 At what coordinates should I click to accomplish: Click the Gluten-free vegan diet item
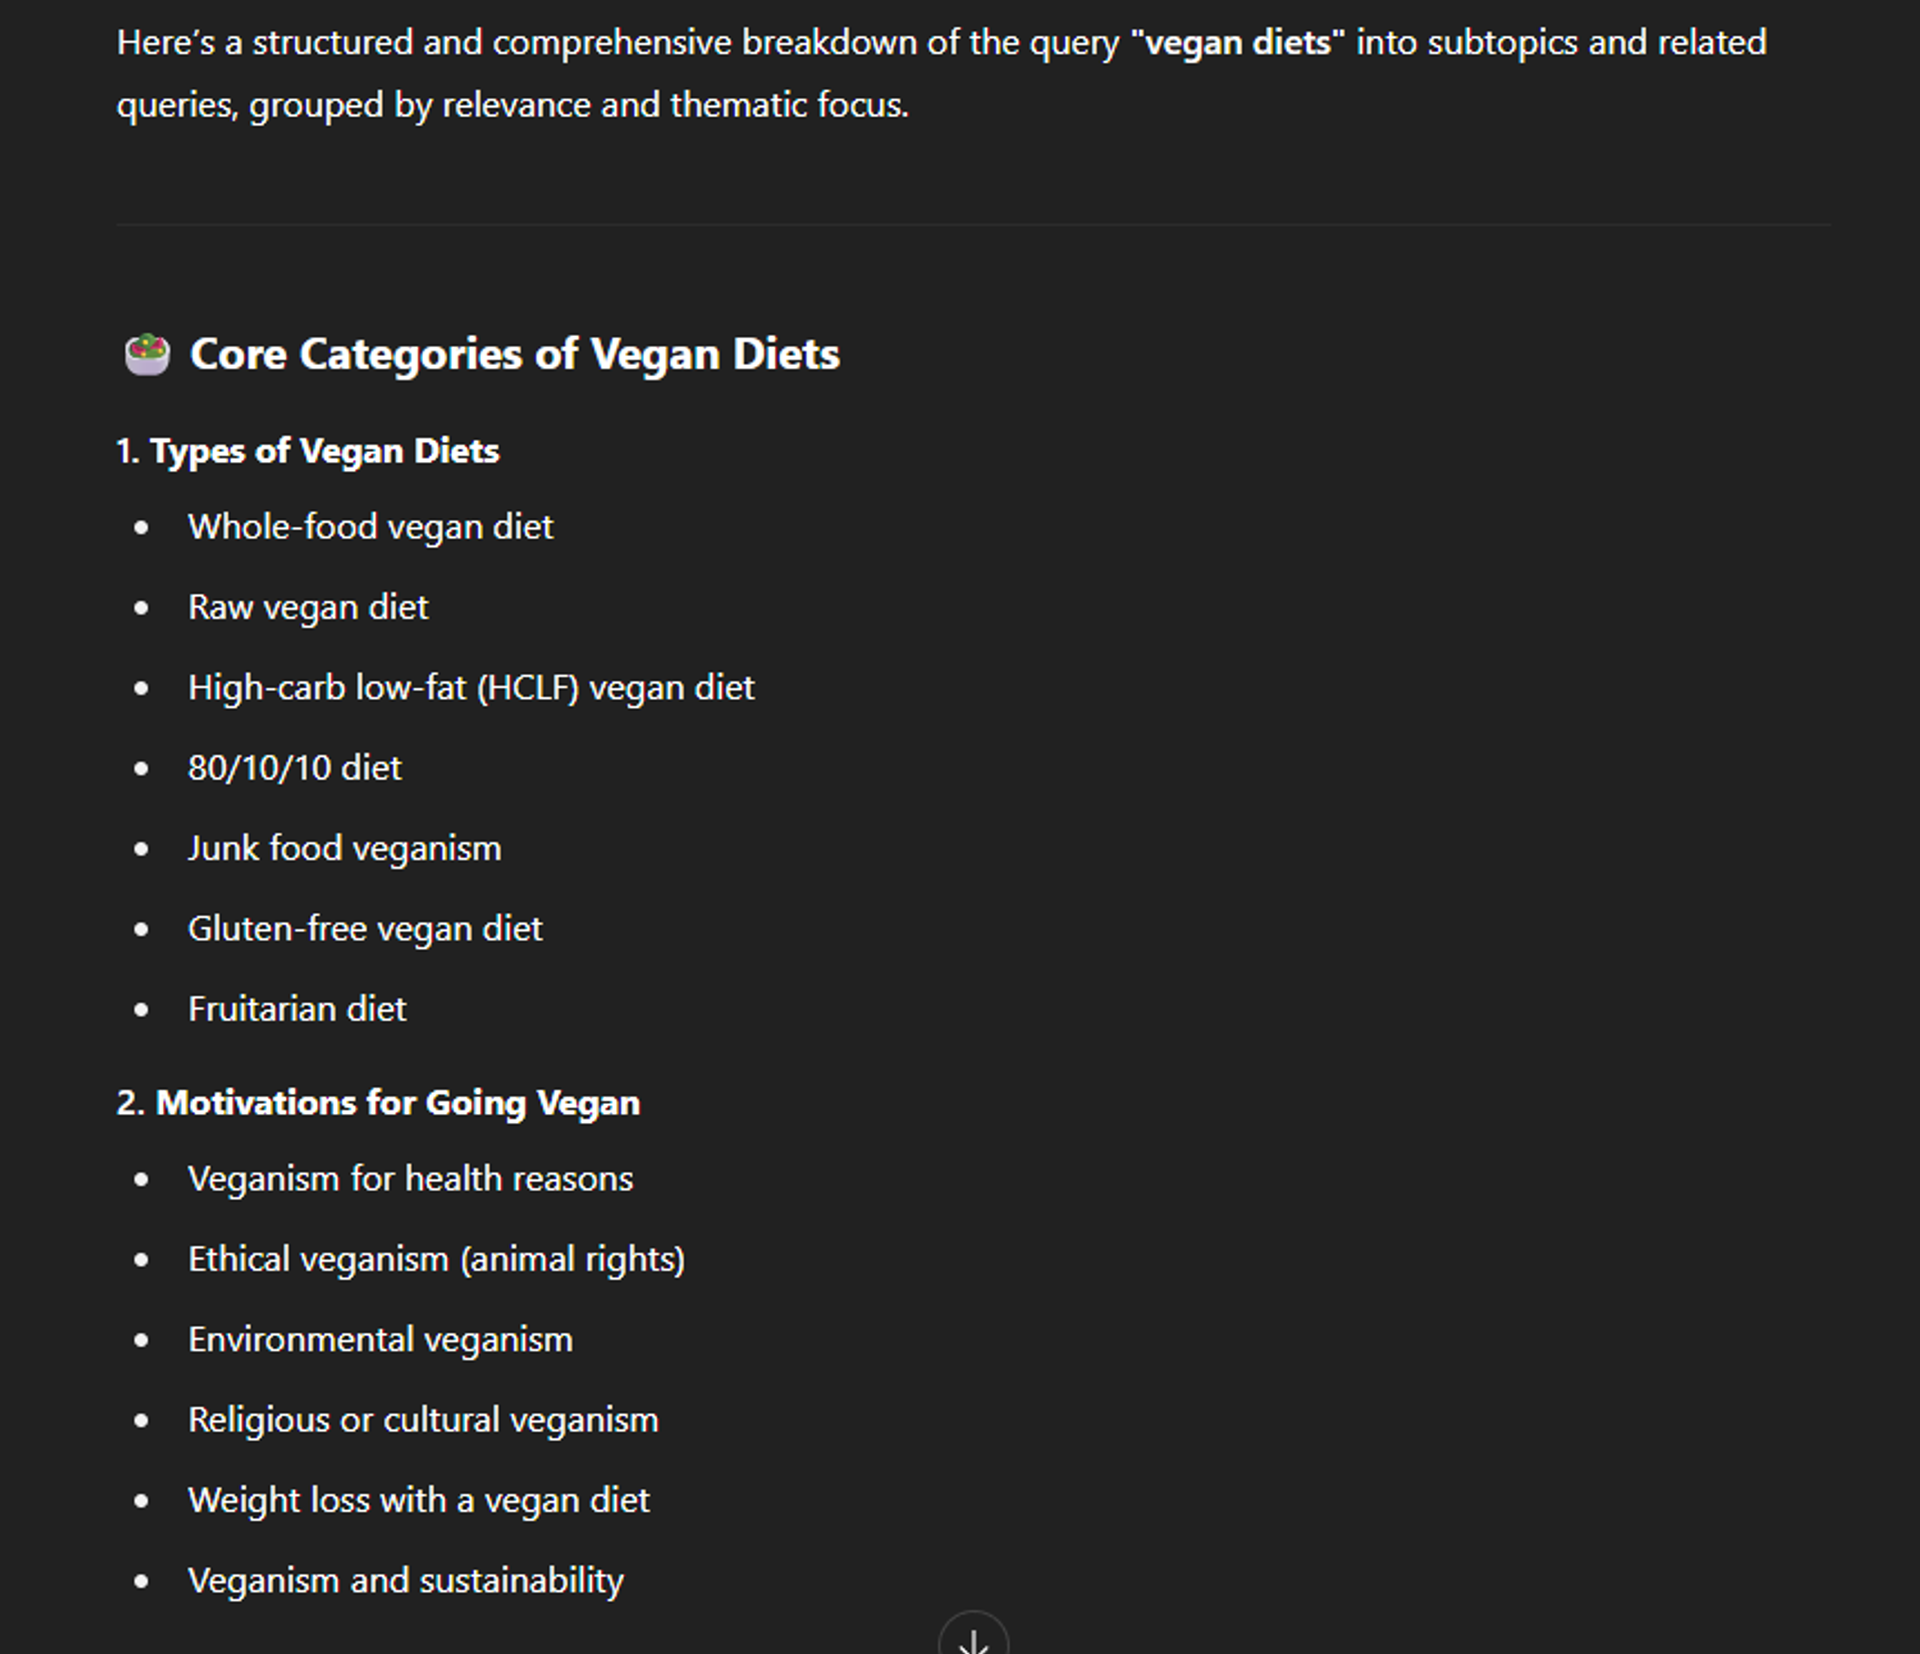[365, 929]
